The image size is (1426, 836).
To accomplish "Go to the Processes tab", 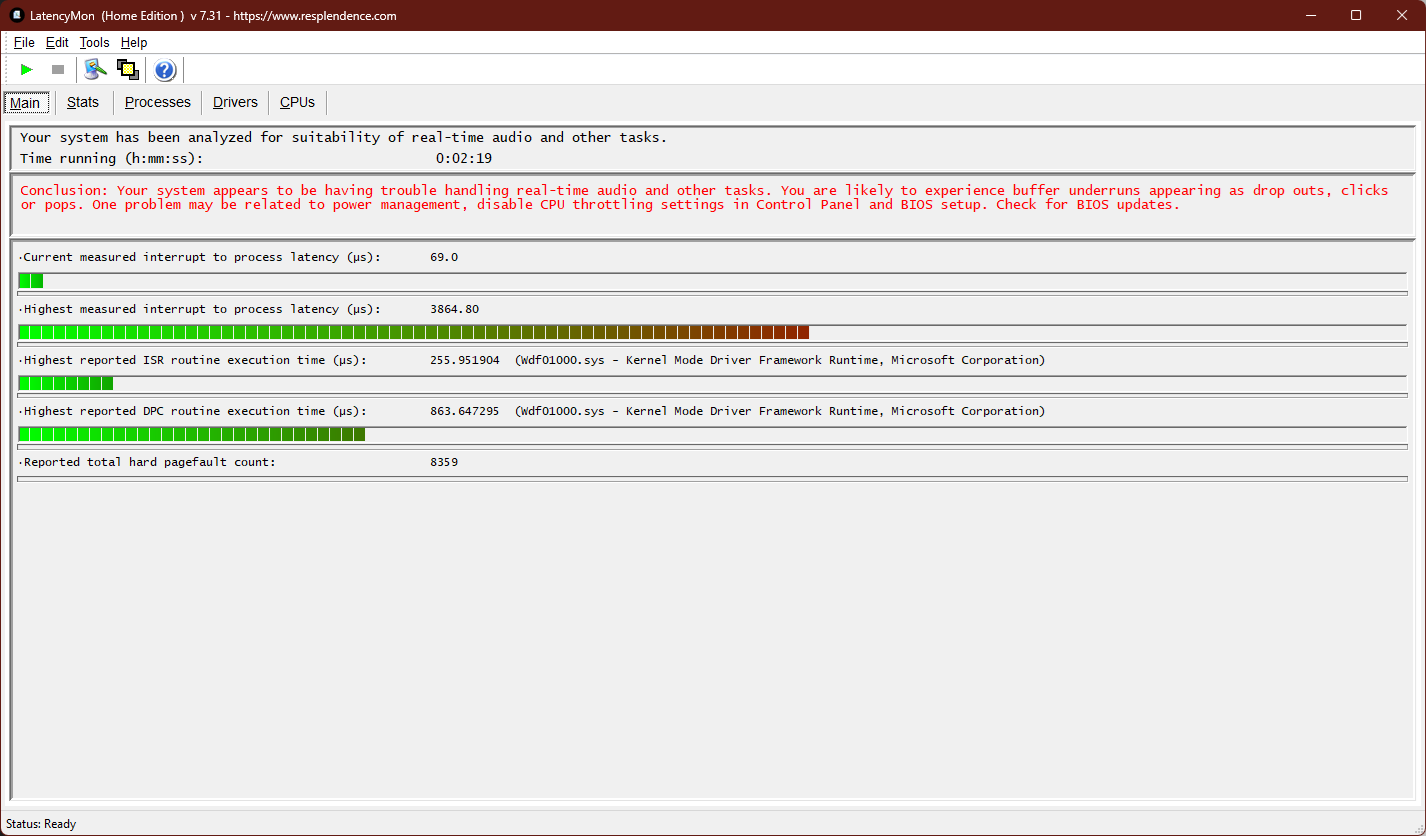I will tap(157, 102).
